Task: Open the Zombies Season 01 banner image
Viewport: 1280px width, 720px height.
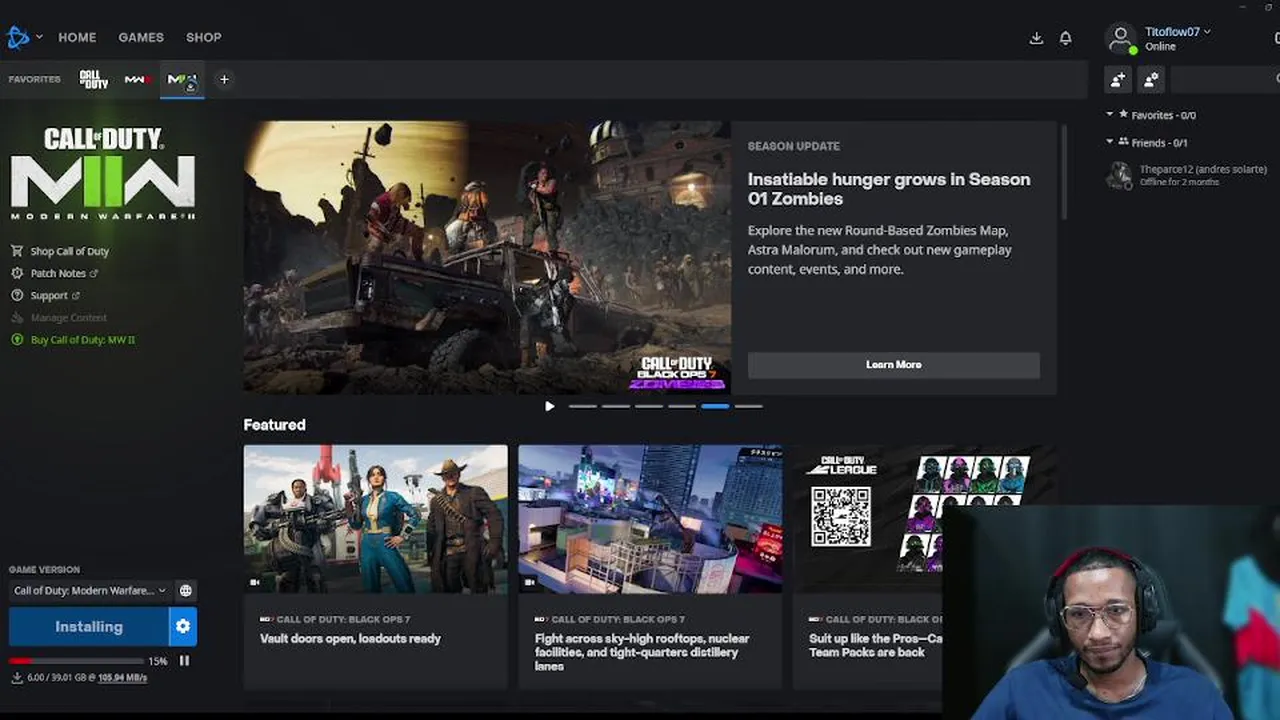Action: [487, 258]
